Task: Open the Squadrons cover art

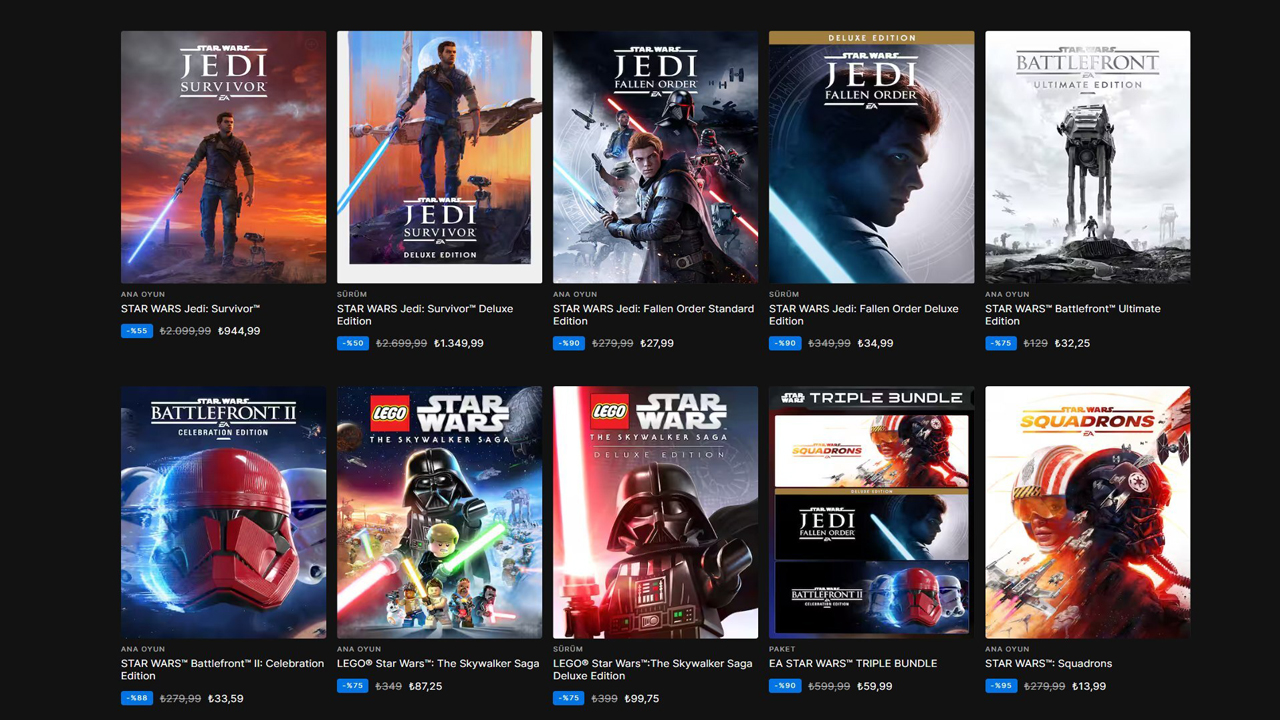Action: (x=1087, y=512)
